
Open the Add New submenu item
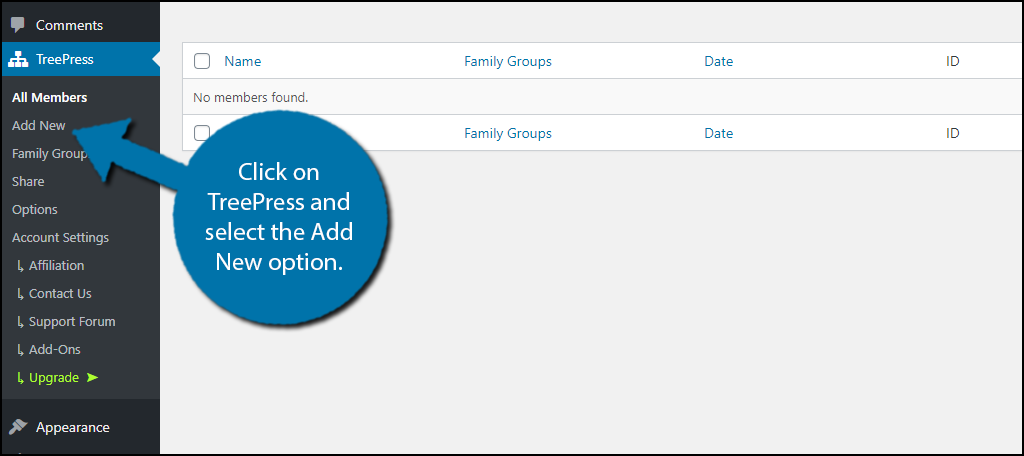coord(39,125)
